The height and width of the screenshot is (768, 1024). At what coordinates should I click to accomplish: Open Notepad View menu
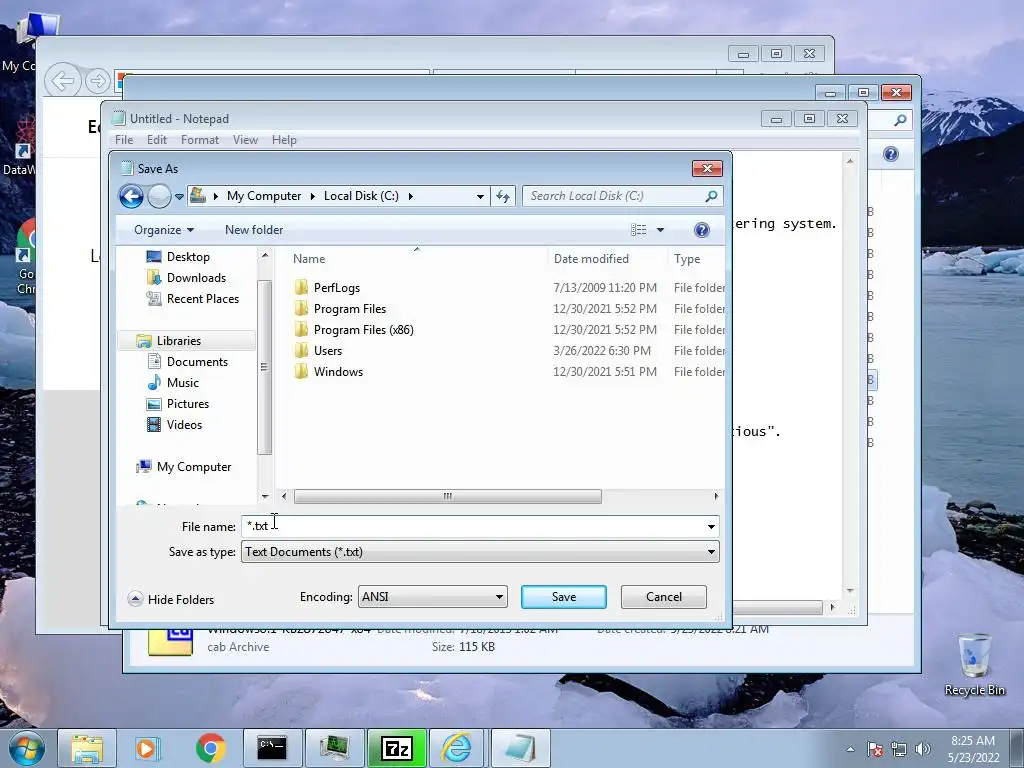tap(245, 140)
